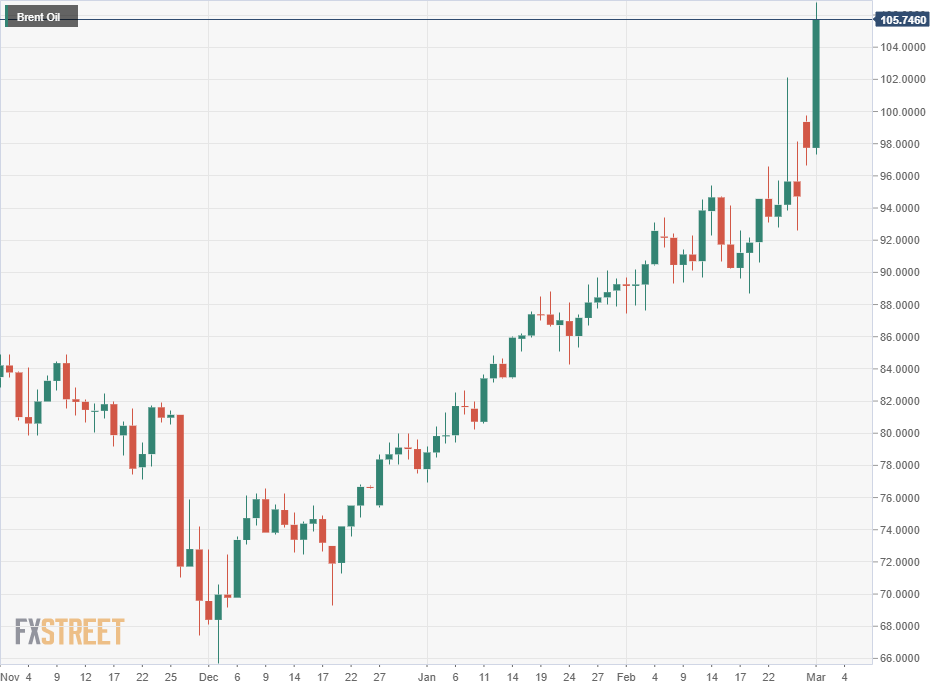The width and height of the screenshot is (943, 690).
Task: Click the Mar label on the date axis
Action: pos(815,676)
